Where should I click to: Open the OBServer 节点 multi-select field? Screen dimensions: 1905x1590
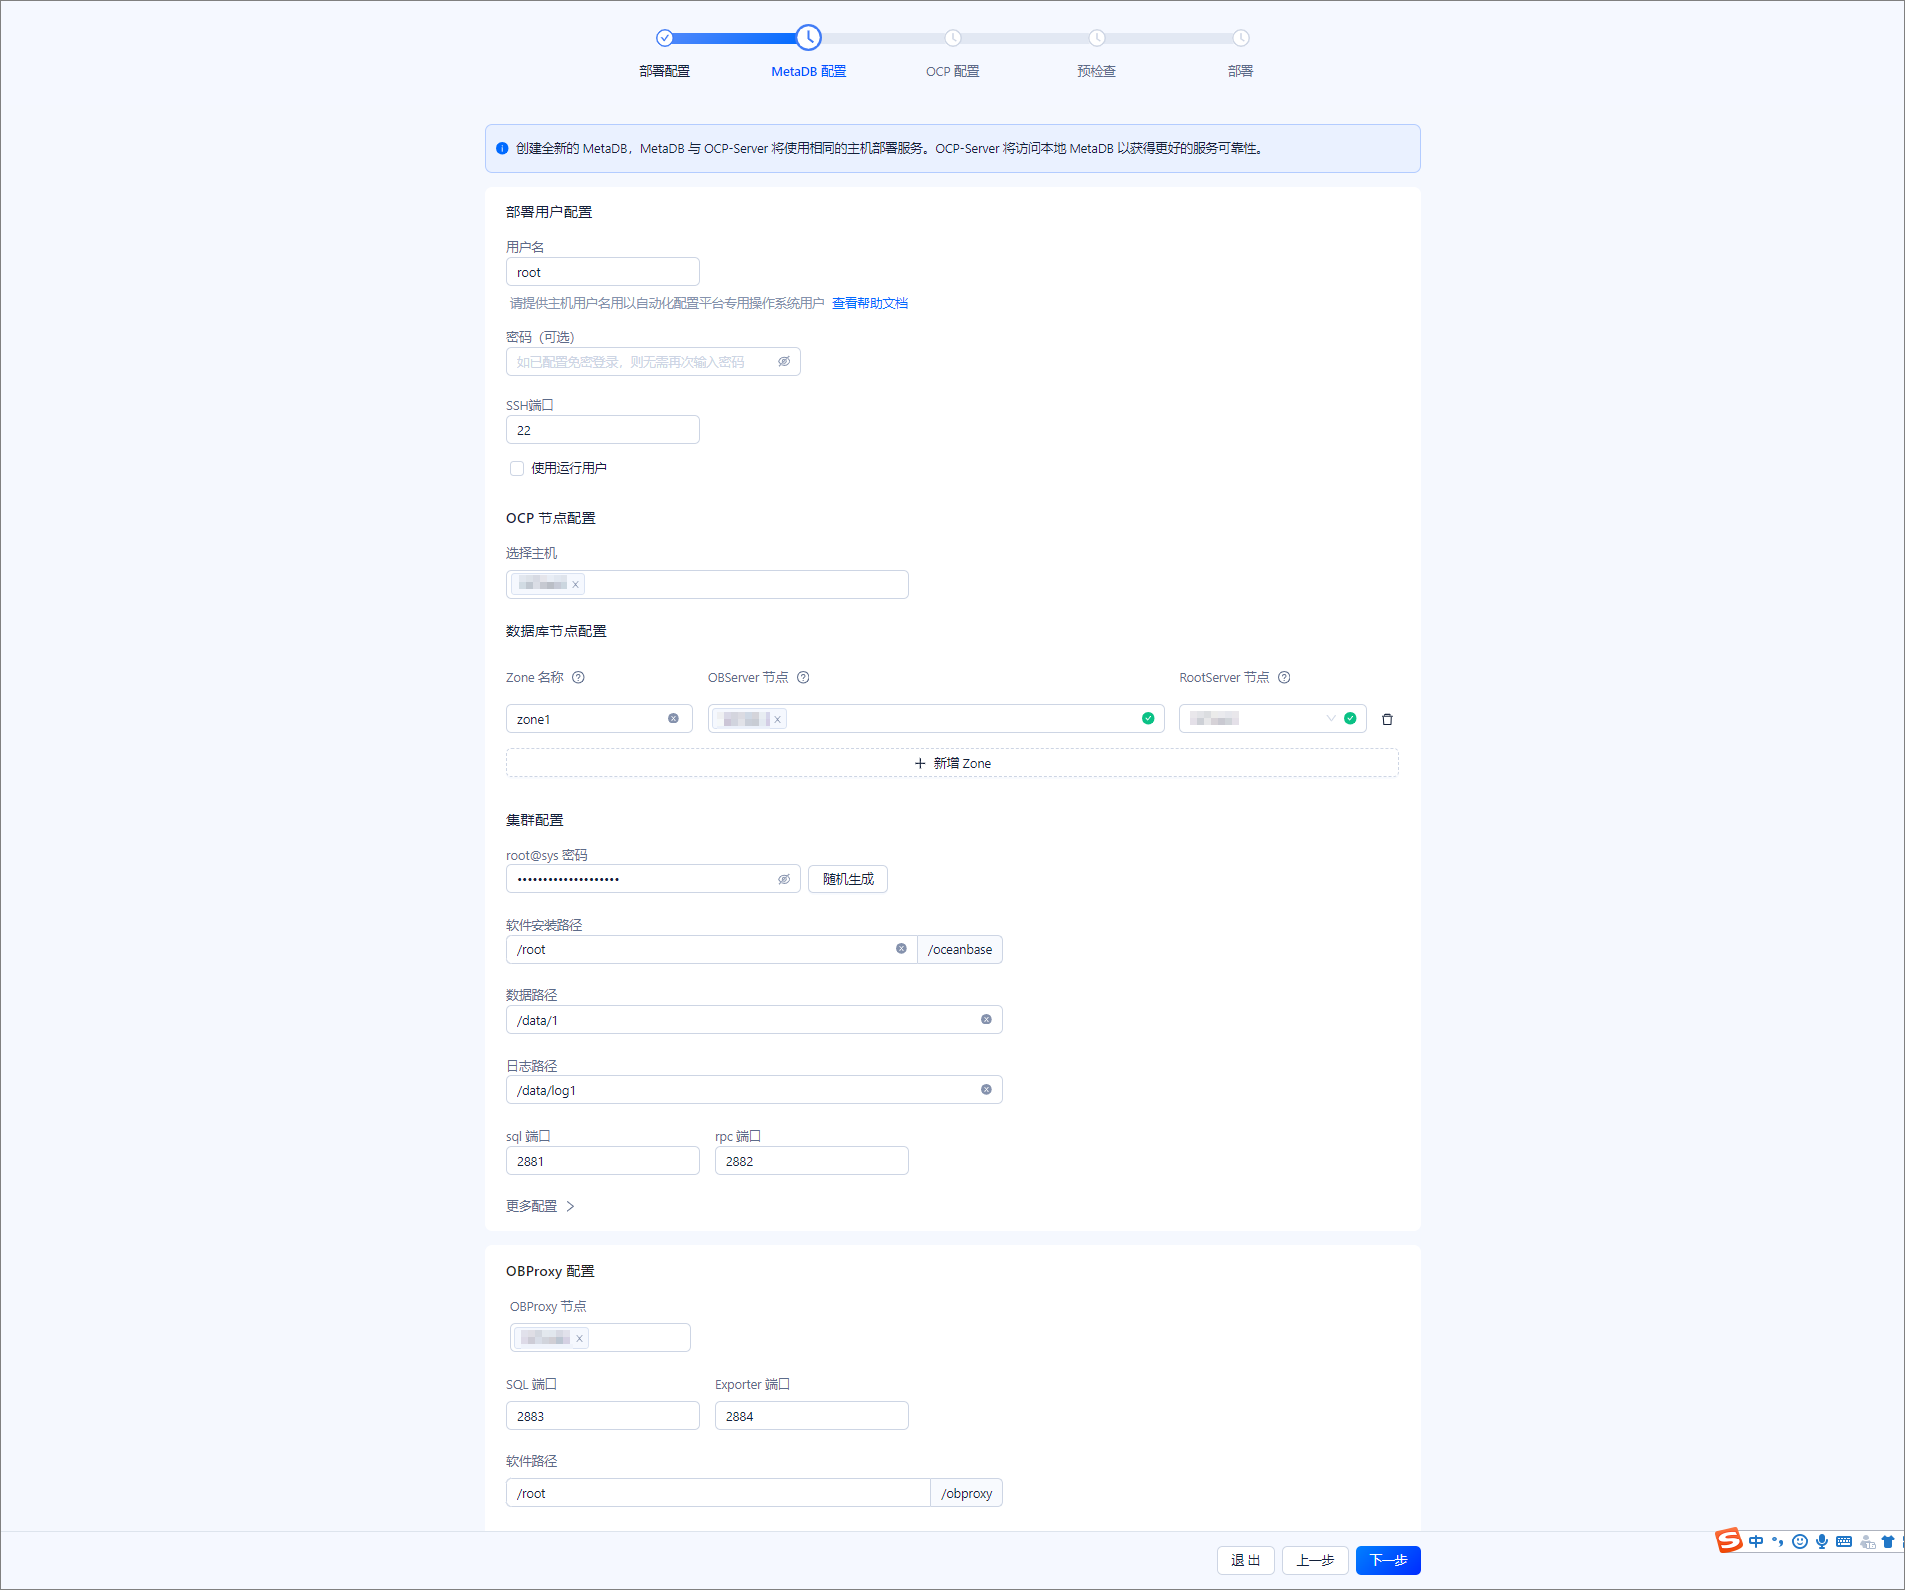pyautogui.click(x=936, y=718)
